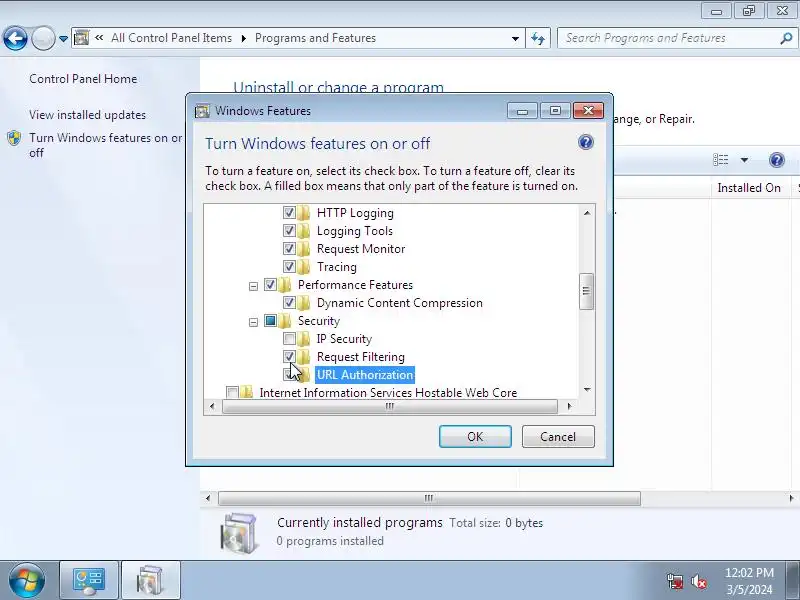Click the programs list horizontal scrollbar thumb
This screenshot has height=600, width=800.
tap(429, 498)
